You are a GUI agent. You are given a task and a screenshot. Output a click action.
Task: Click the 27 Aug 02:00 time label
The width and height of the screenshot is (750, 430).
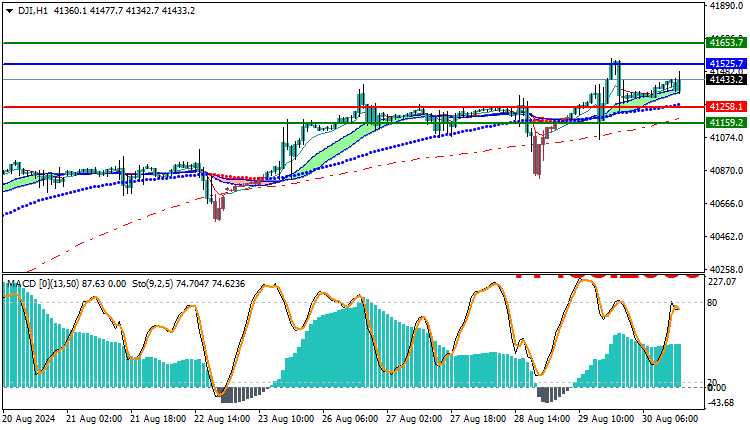tap(414, 419)
